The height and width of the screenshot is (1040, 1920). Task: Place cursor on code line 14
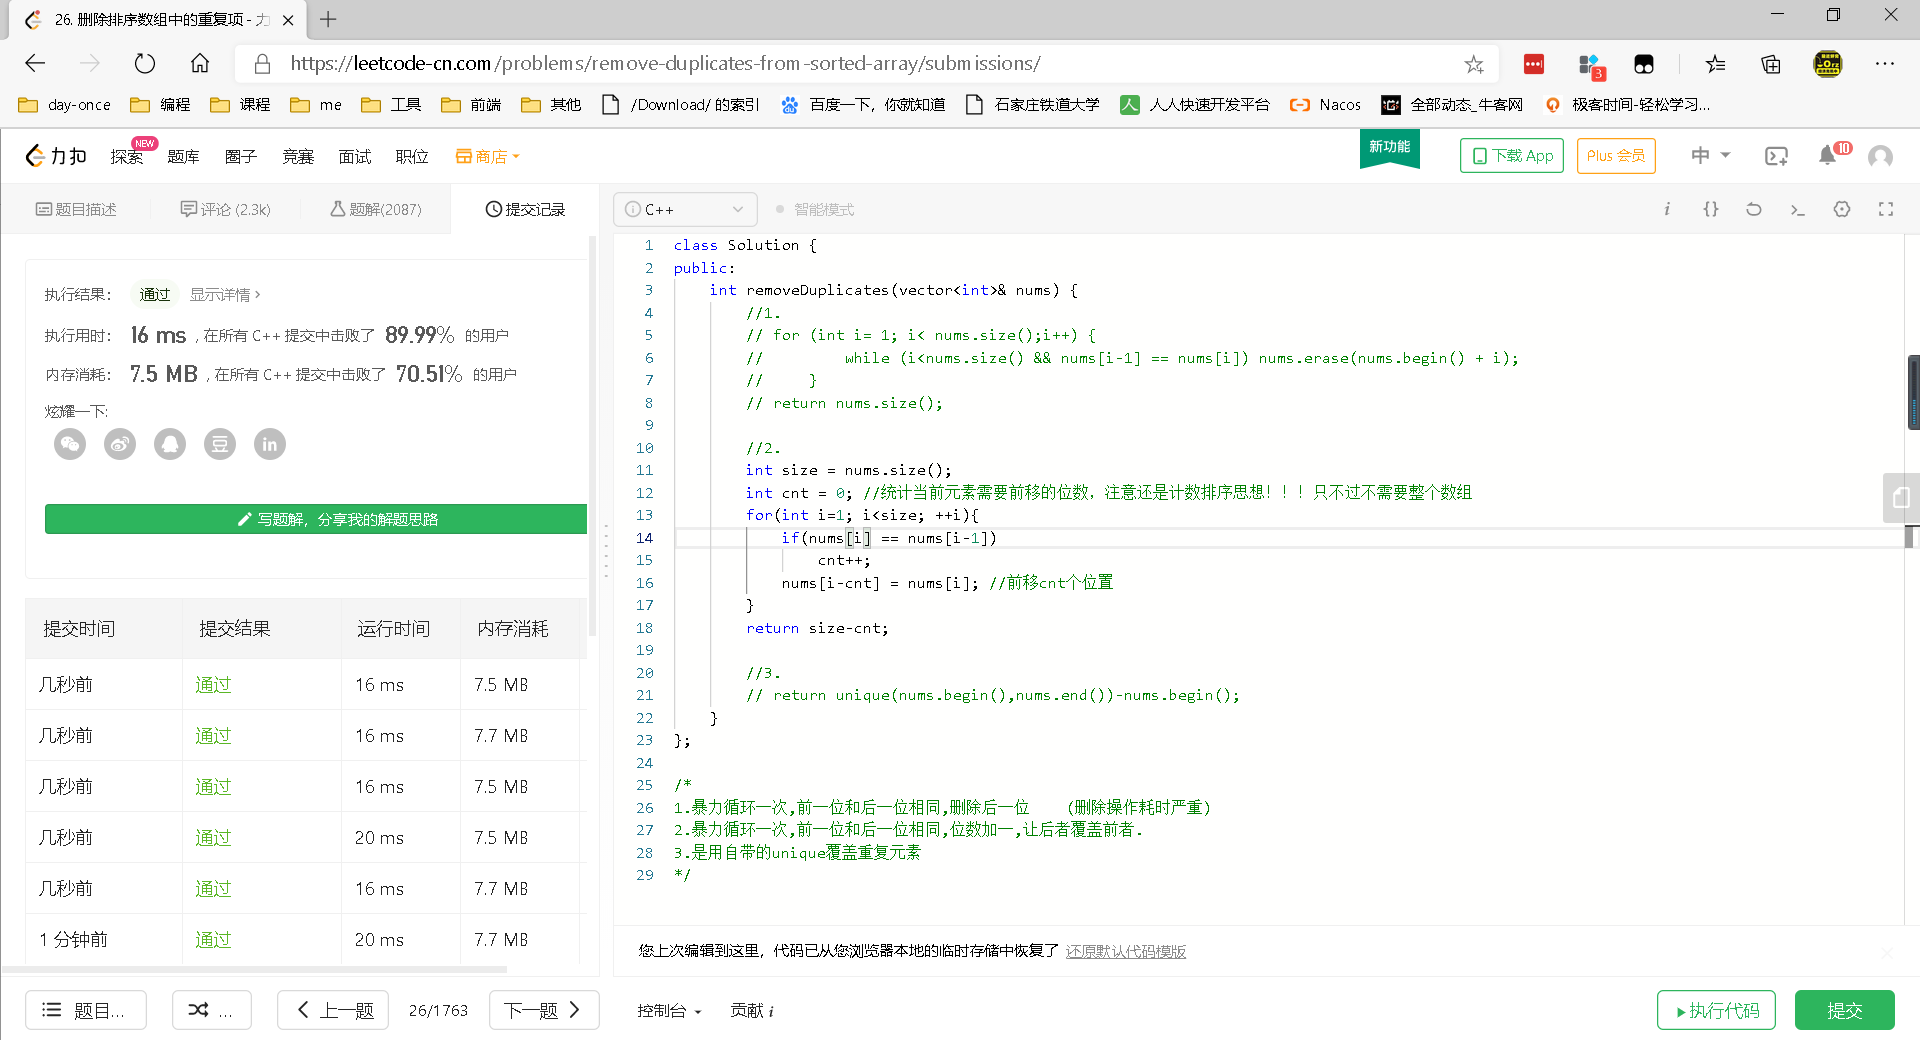[x=1289, y=538]
